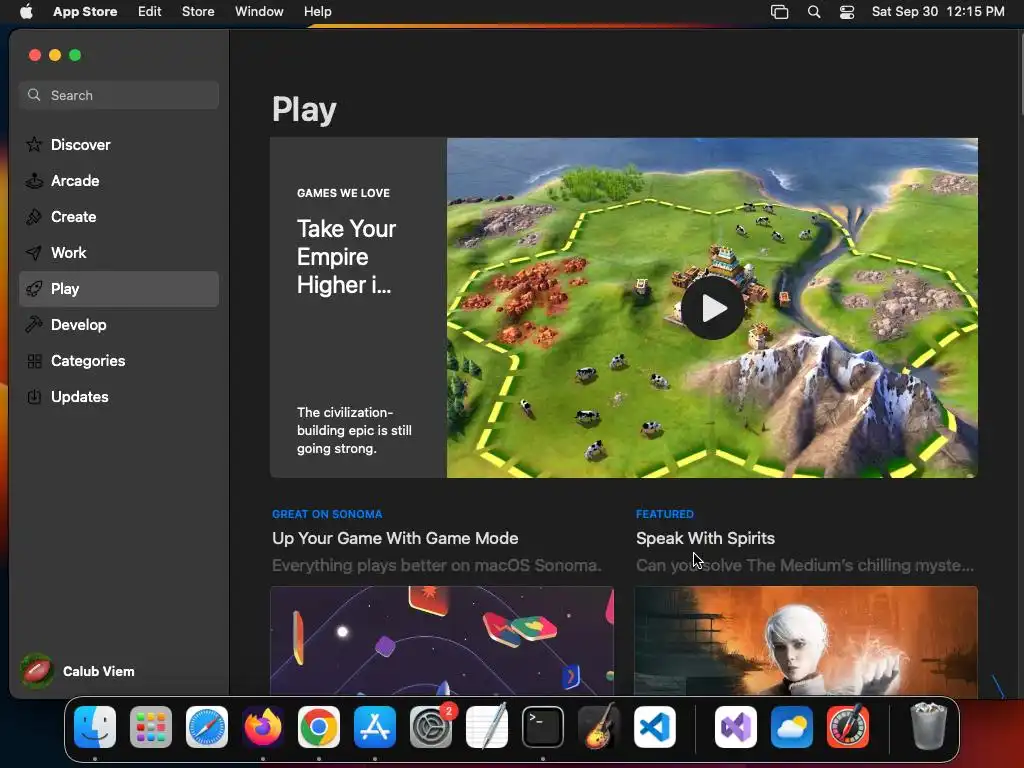Screen dimensions: 1024x768
Task: Go to the Discover section
Action: click(119, 144)
